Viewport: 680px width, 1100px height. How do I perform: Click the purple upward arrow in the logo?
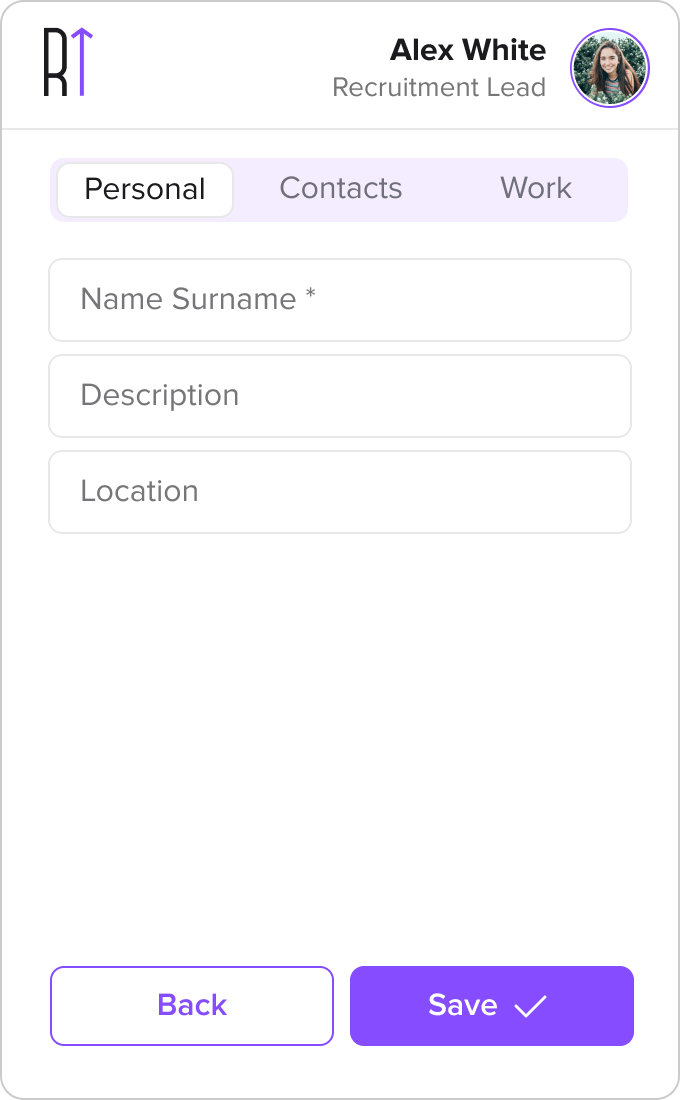pyautogui.click(x=82, y=62)
